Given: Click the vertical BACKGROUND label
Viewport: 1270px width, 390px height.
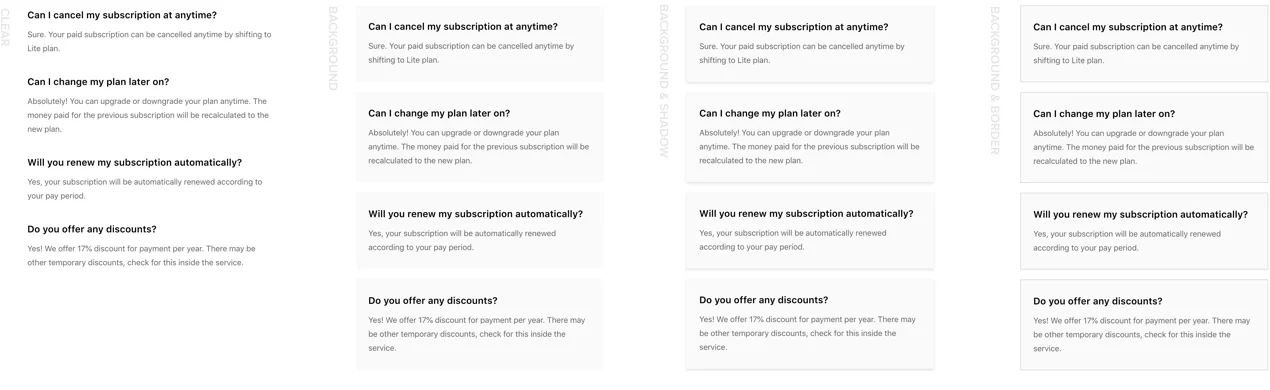Looking at the screenshot, I should 333,49.
